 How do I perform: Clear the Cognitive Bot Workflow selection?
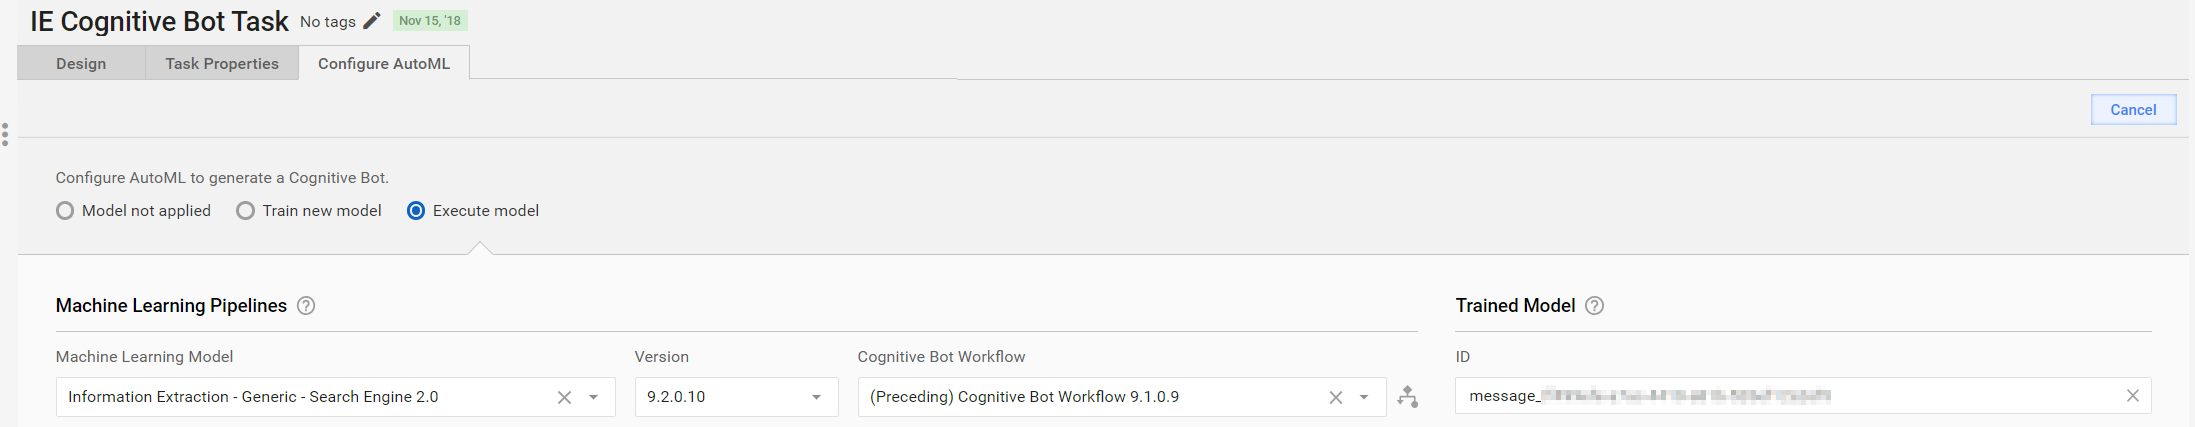(x=1335, y=397)
